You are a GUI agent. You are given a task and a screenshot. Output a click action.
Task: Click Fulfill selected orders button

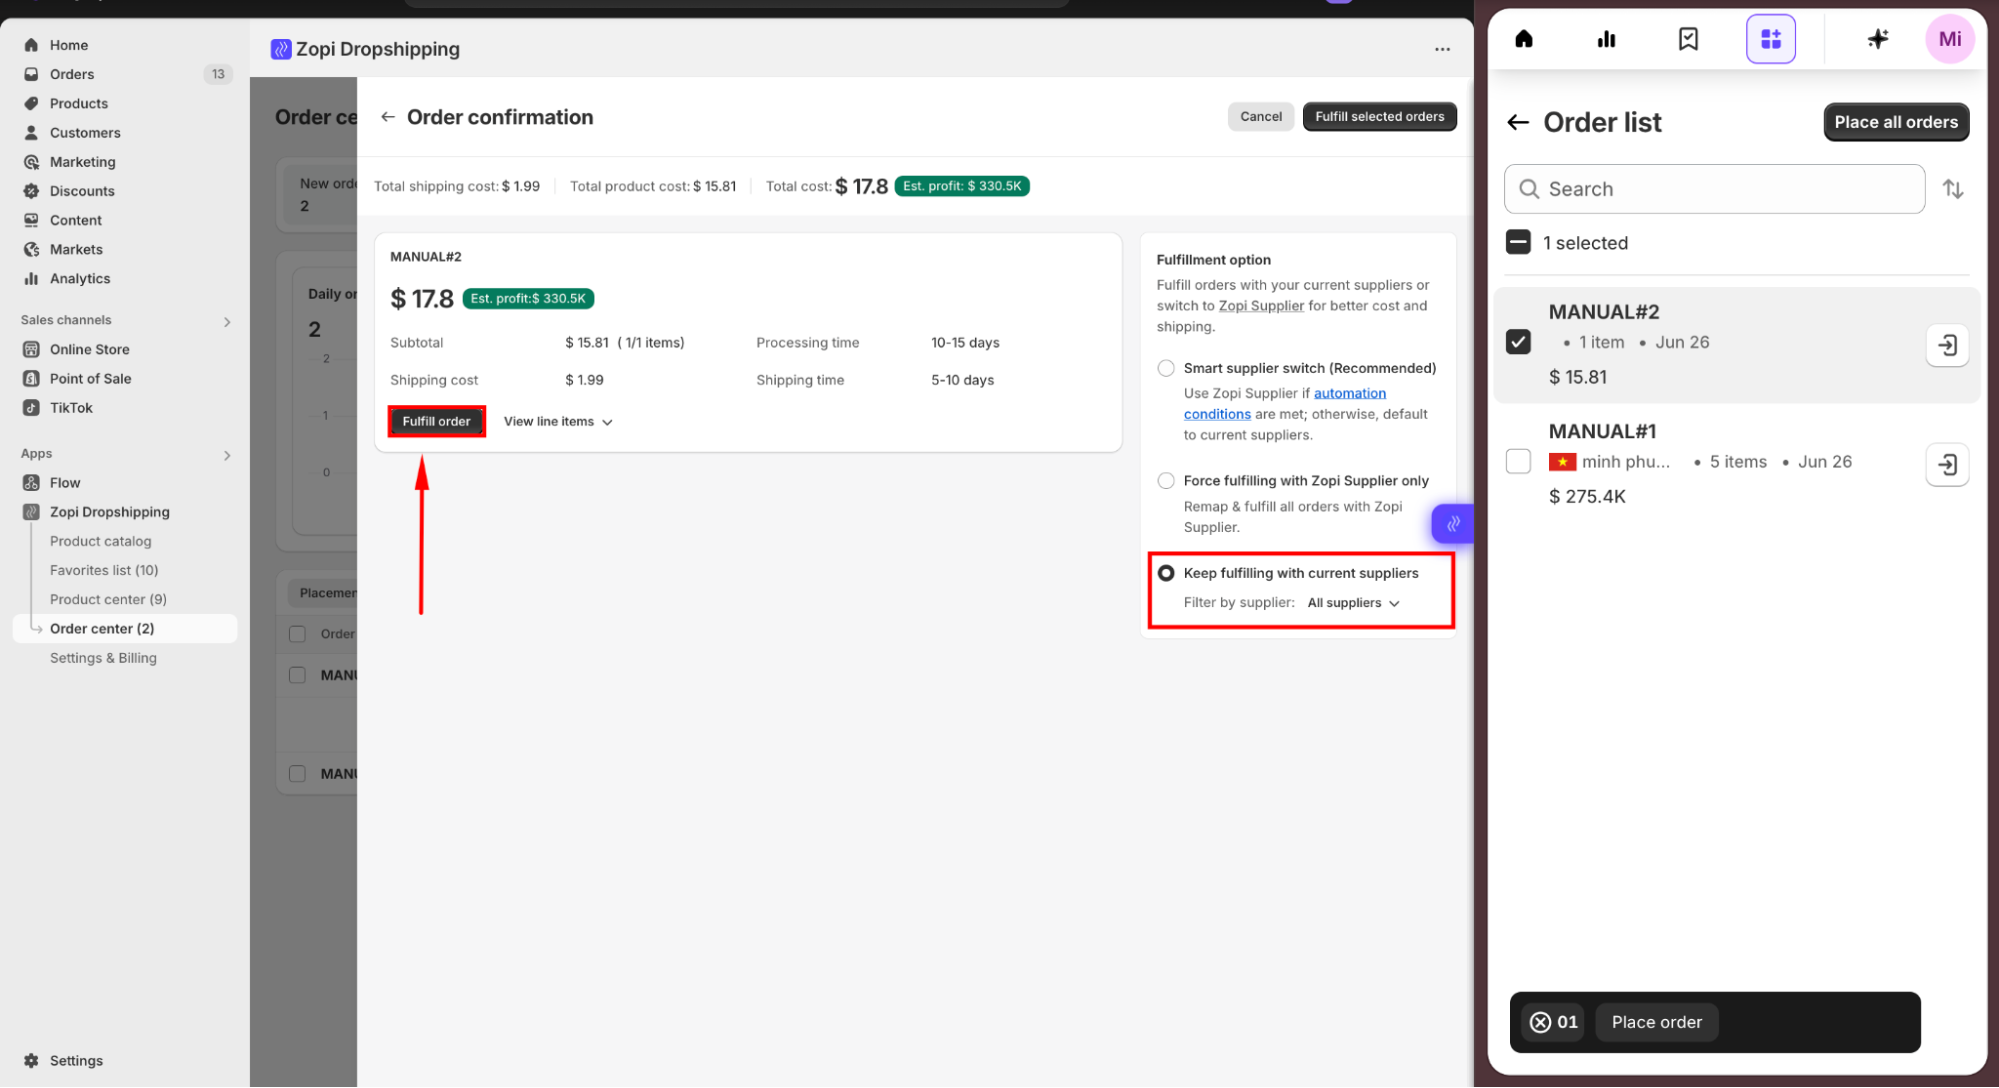click(x=1379, y=116)
